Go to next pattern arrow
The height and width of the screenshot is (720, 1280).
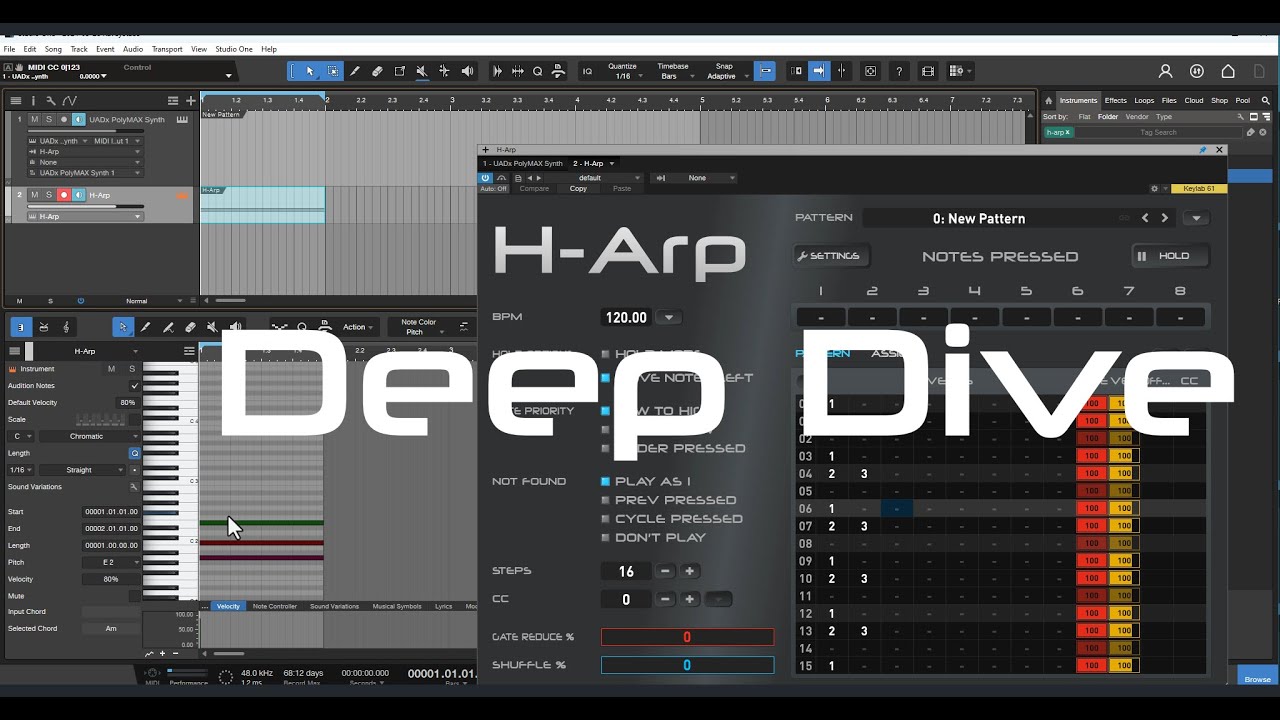pyautogui.click(x=1165, y=218)
